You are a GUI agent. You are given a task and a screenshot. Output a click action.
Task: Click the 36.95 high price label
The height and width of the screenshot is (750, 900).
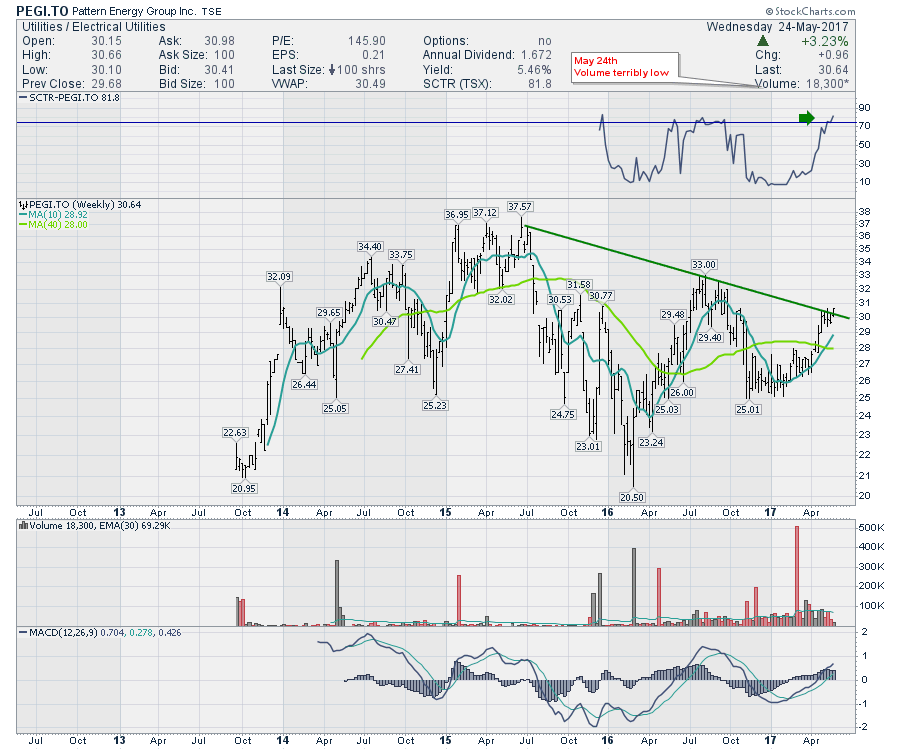457,215
